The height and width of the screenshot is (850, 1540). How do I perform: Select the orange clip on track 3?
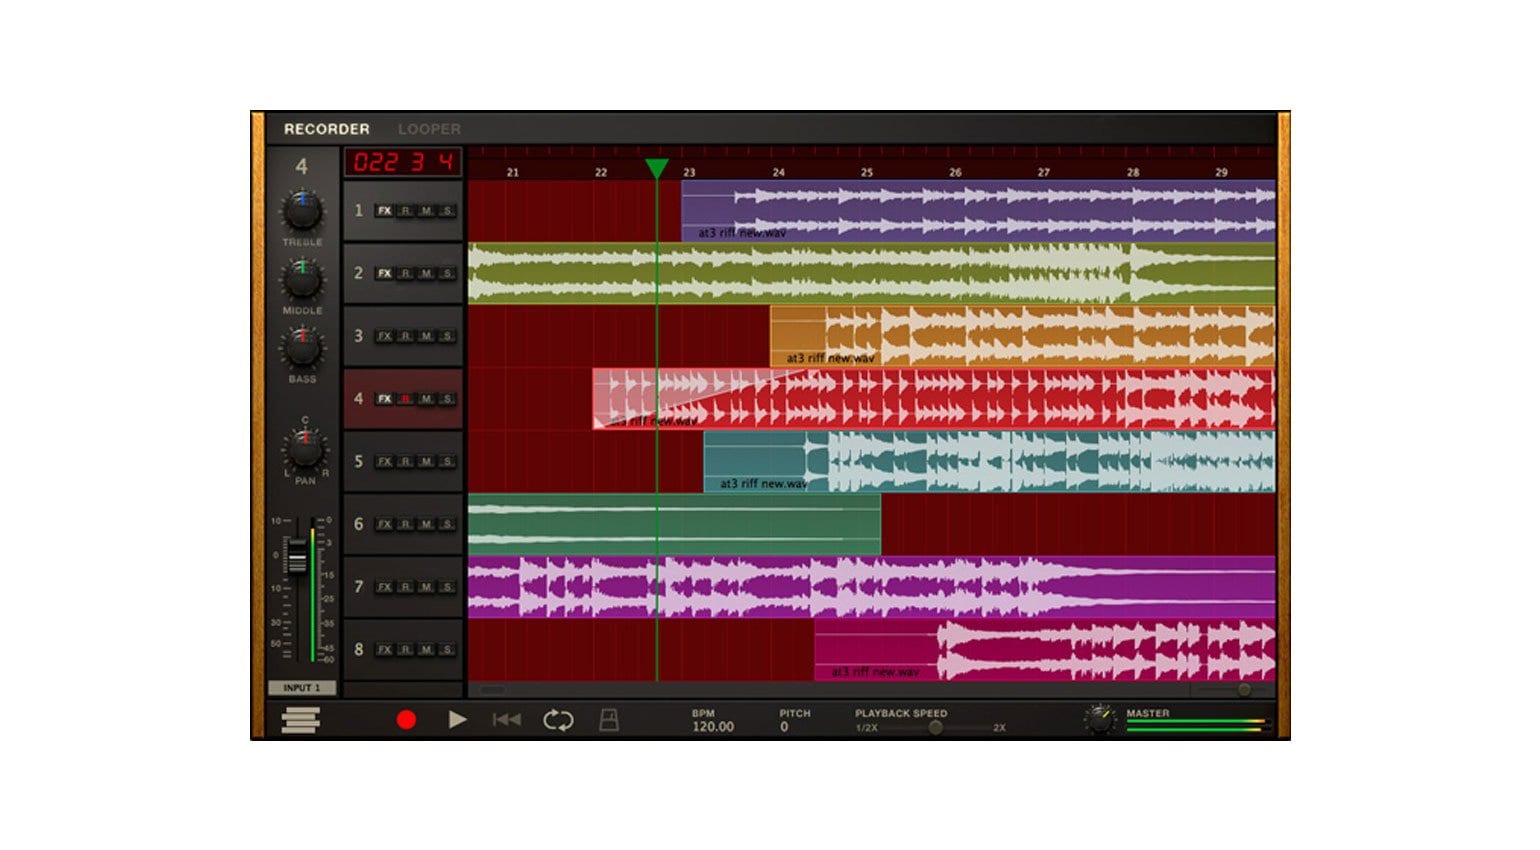1022,336
